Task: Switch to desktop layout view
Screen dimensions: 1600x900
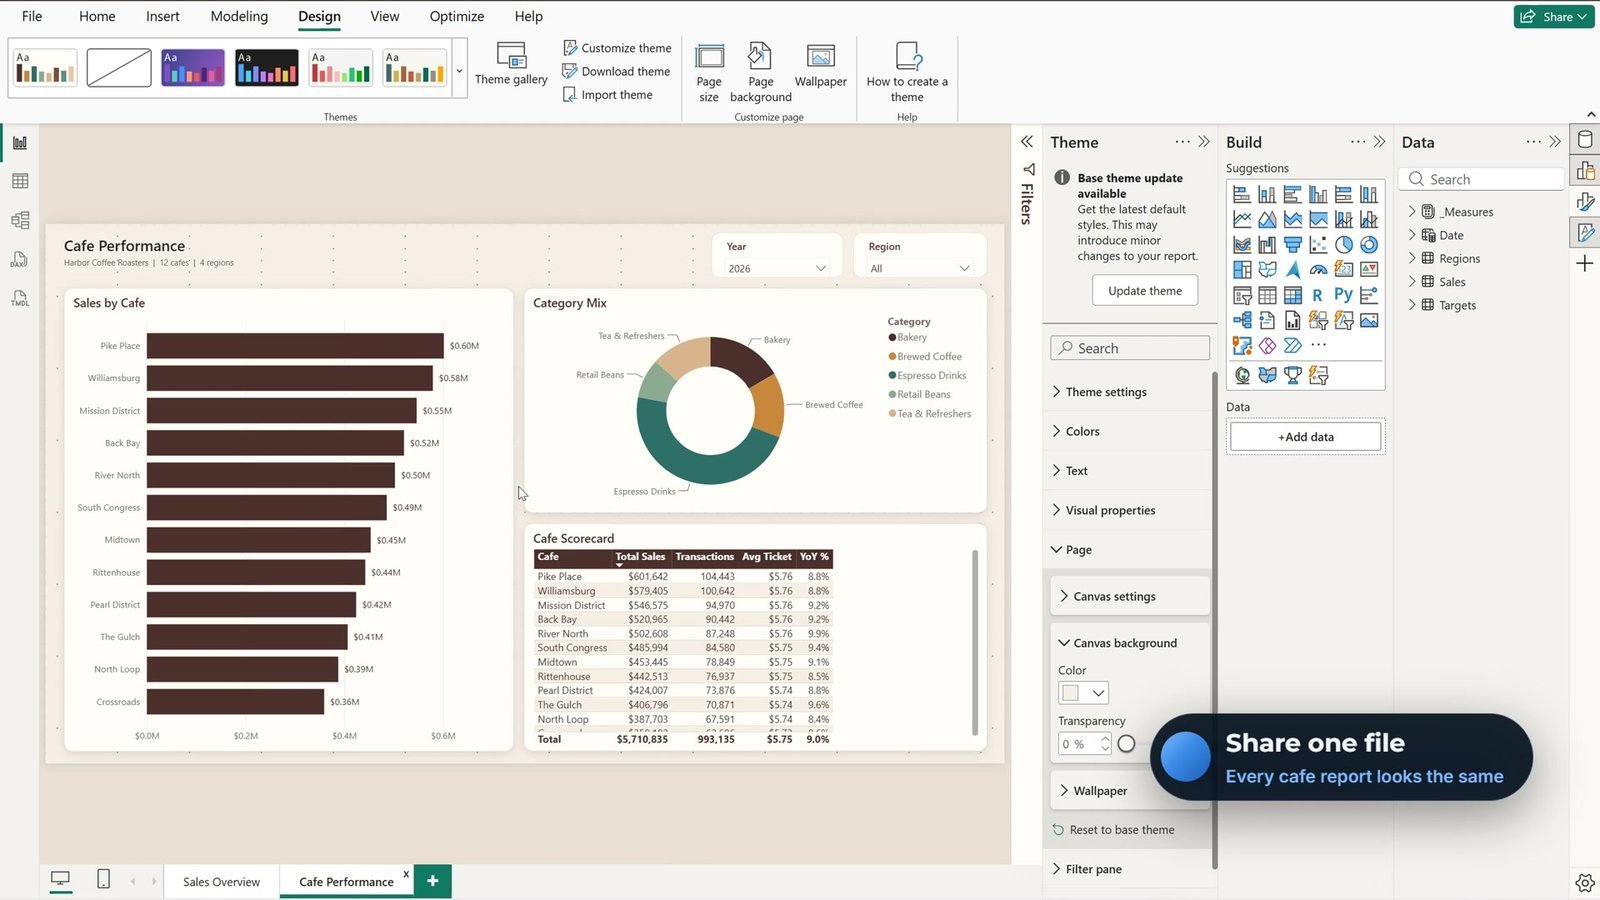Action: point(60,880)
